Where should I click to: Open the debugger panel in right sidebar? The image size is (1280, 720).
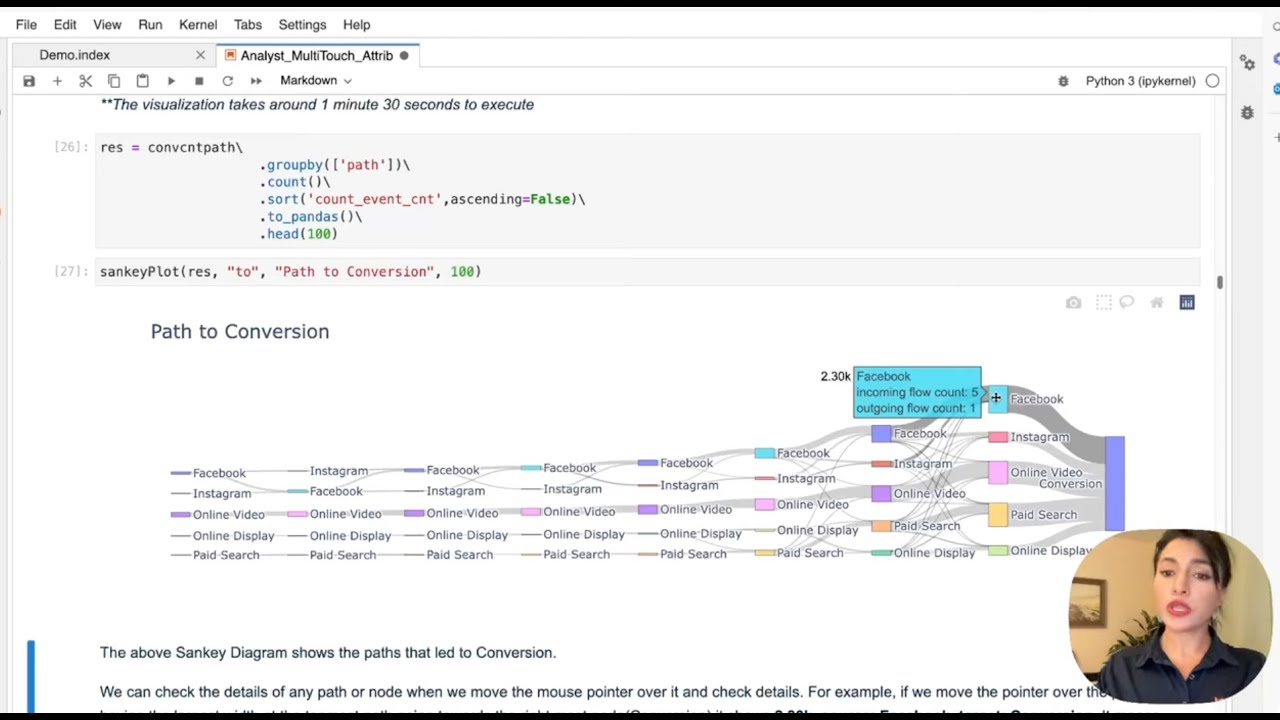1247,113
